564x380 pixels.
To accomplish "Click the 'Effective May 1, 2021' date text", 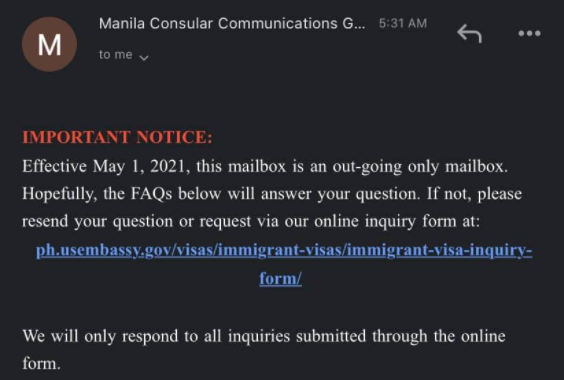I will click(106, 166).
